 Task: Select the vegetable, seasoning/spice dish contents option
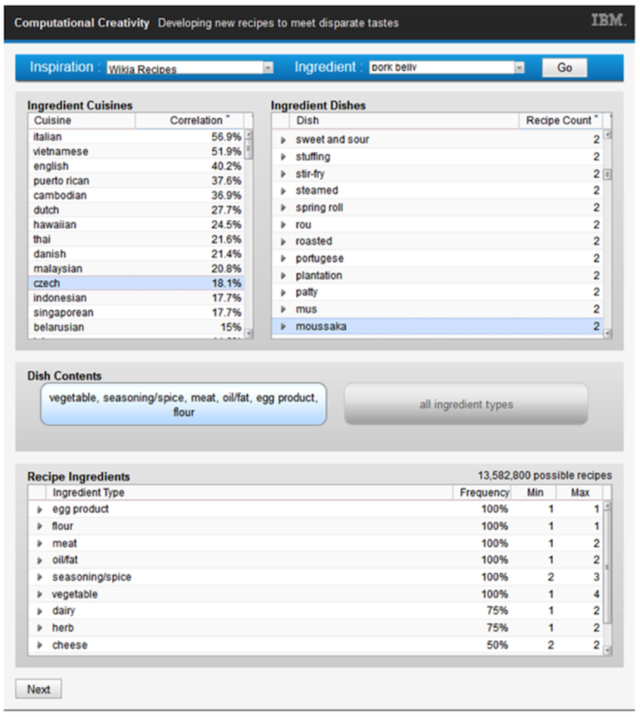coord(183,404)
